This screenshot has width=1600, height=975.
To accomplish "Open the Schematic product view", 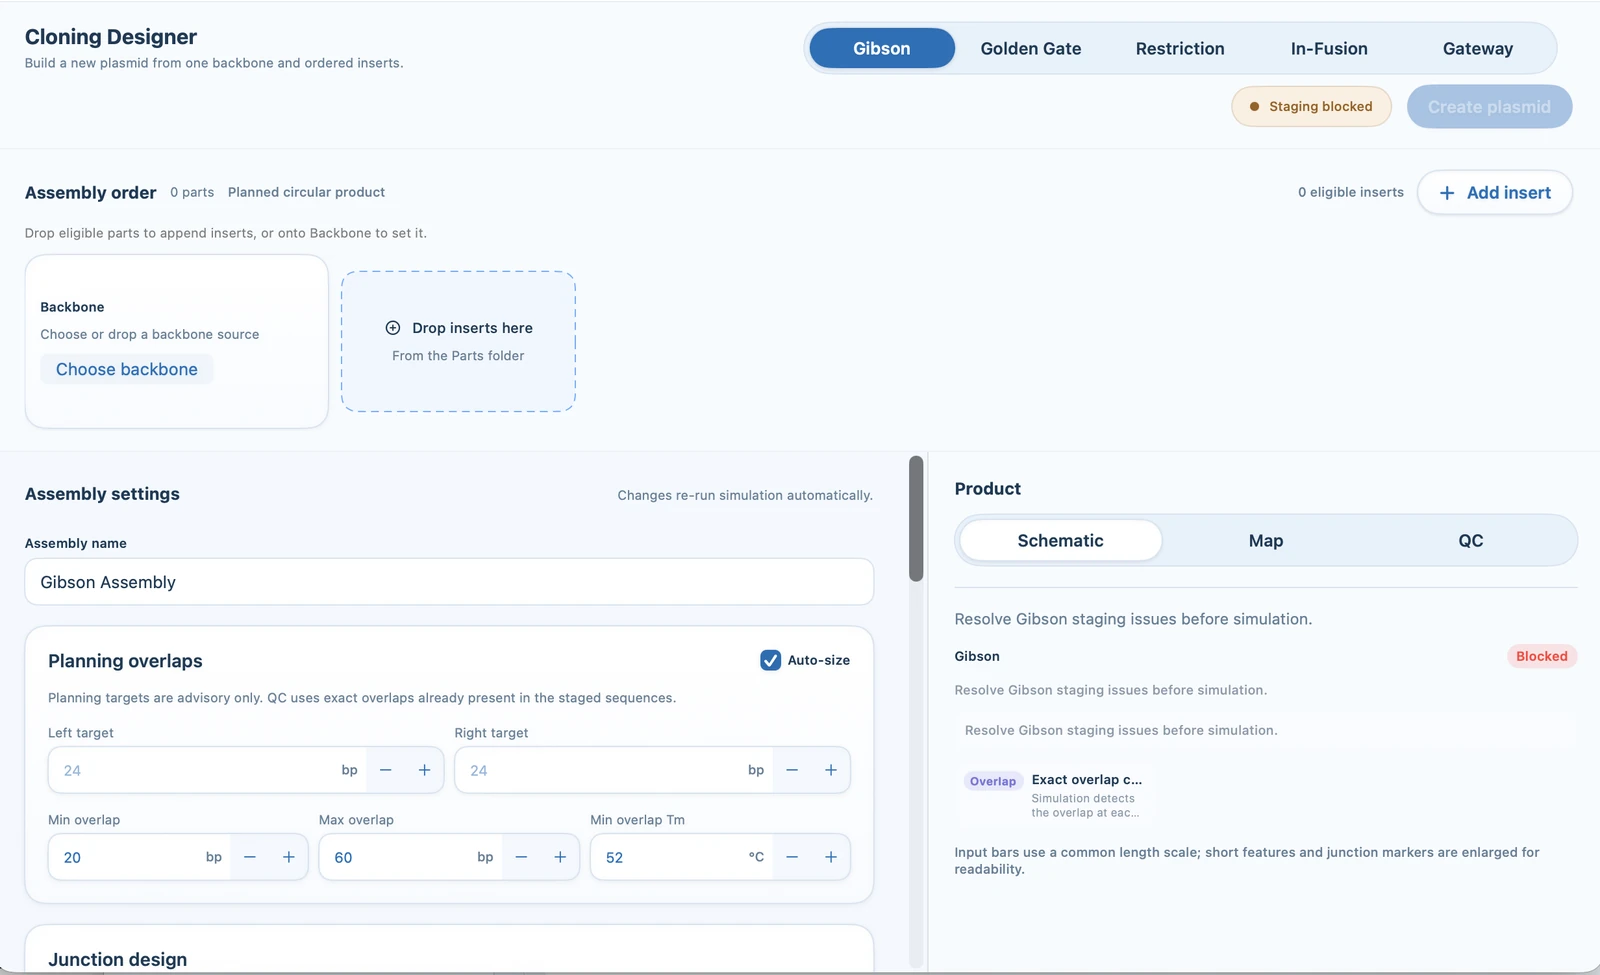I will (x=1061, y=540).
